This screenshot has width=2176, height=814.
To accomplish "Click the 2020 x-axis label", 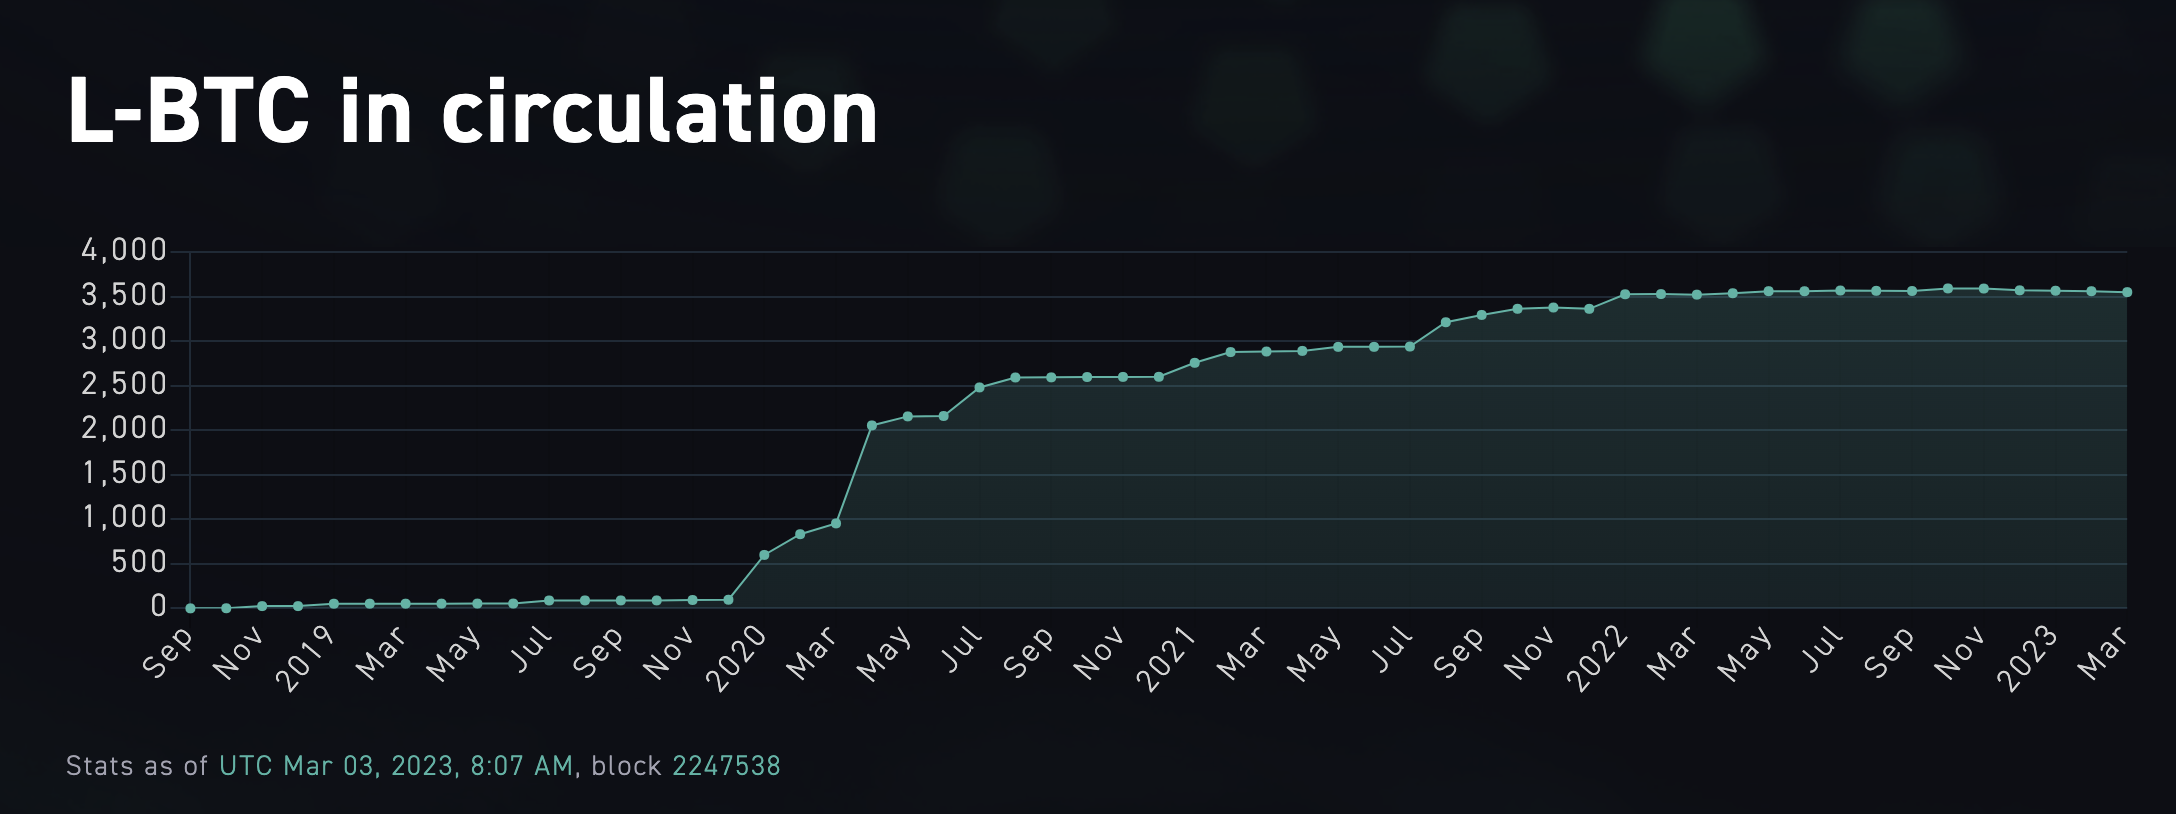I will 737,658.
